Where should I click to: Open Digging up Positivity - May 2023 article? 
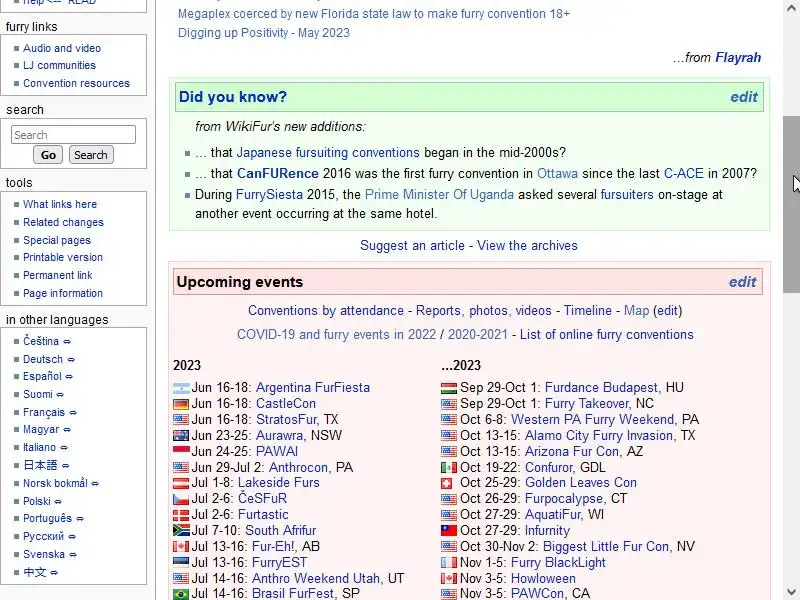coord(264,33)
